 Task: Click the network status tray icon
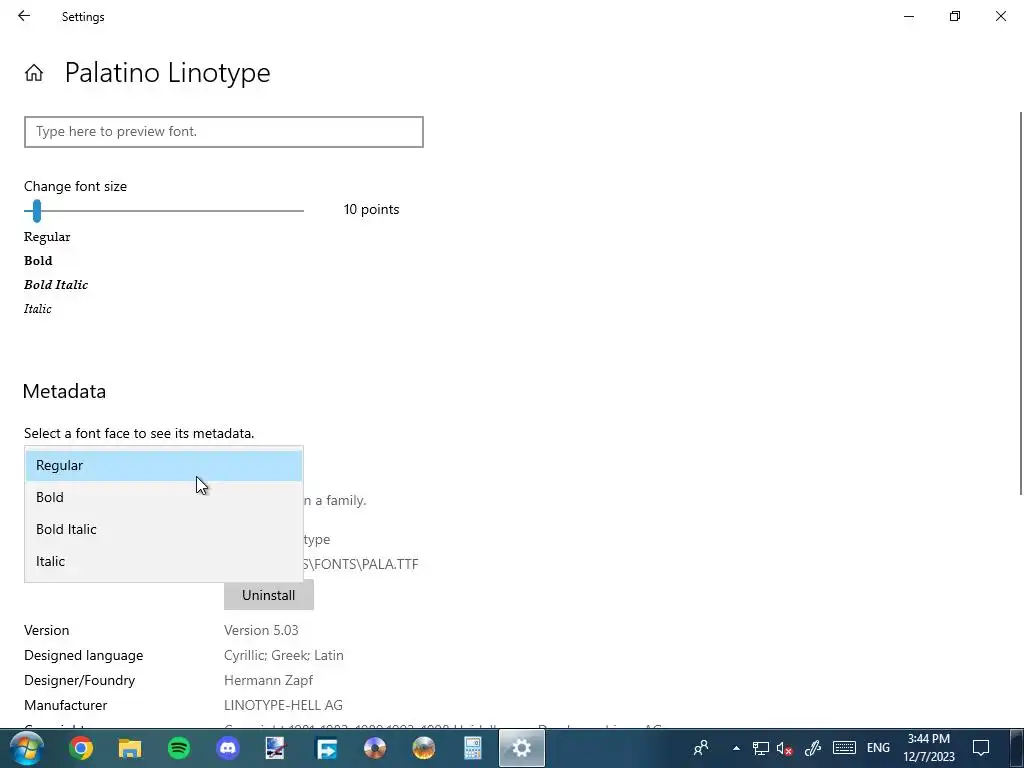coord(760,748)
